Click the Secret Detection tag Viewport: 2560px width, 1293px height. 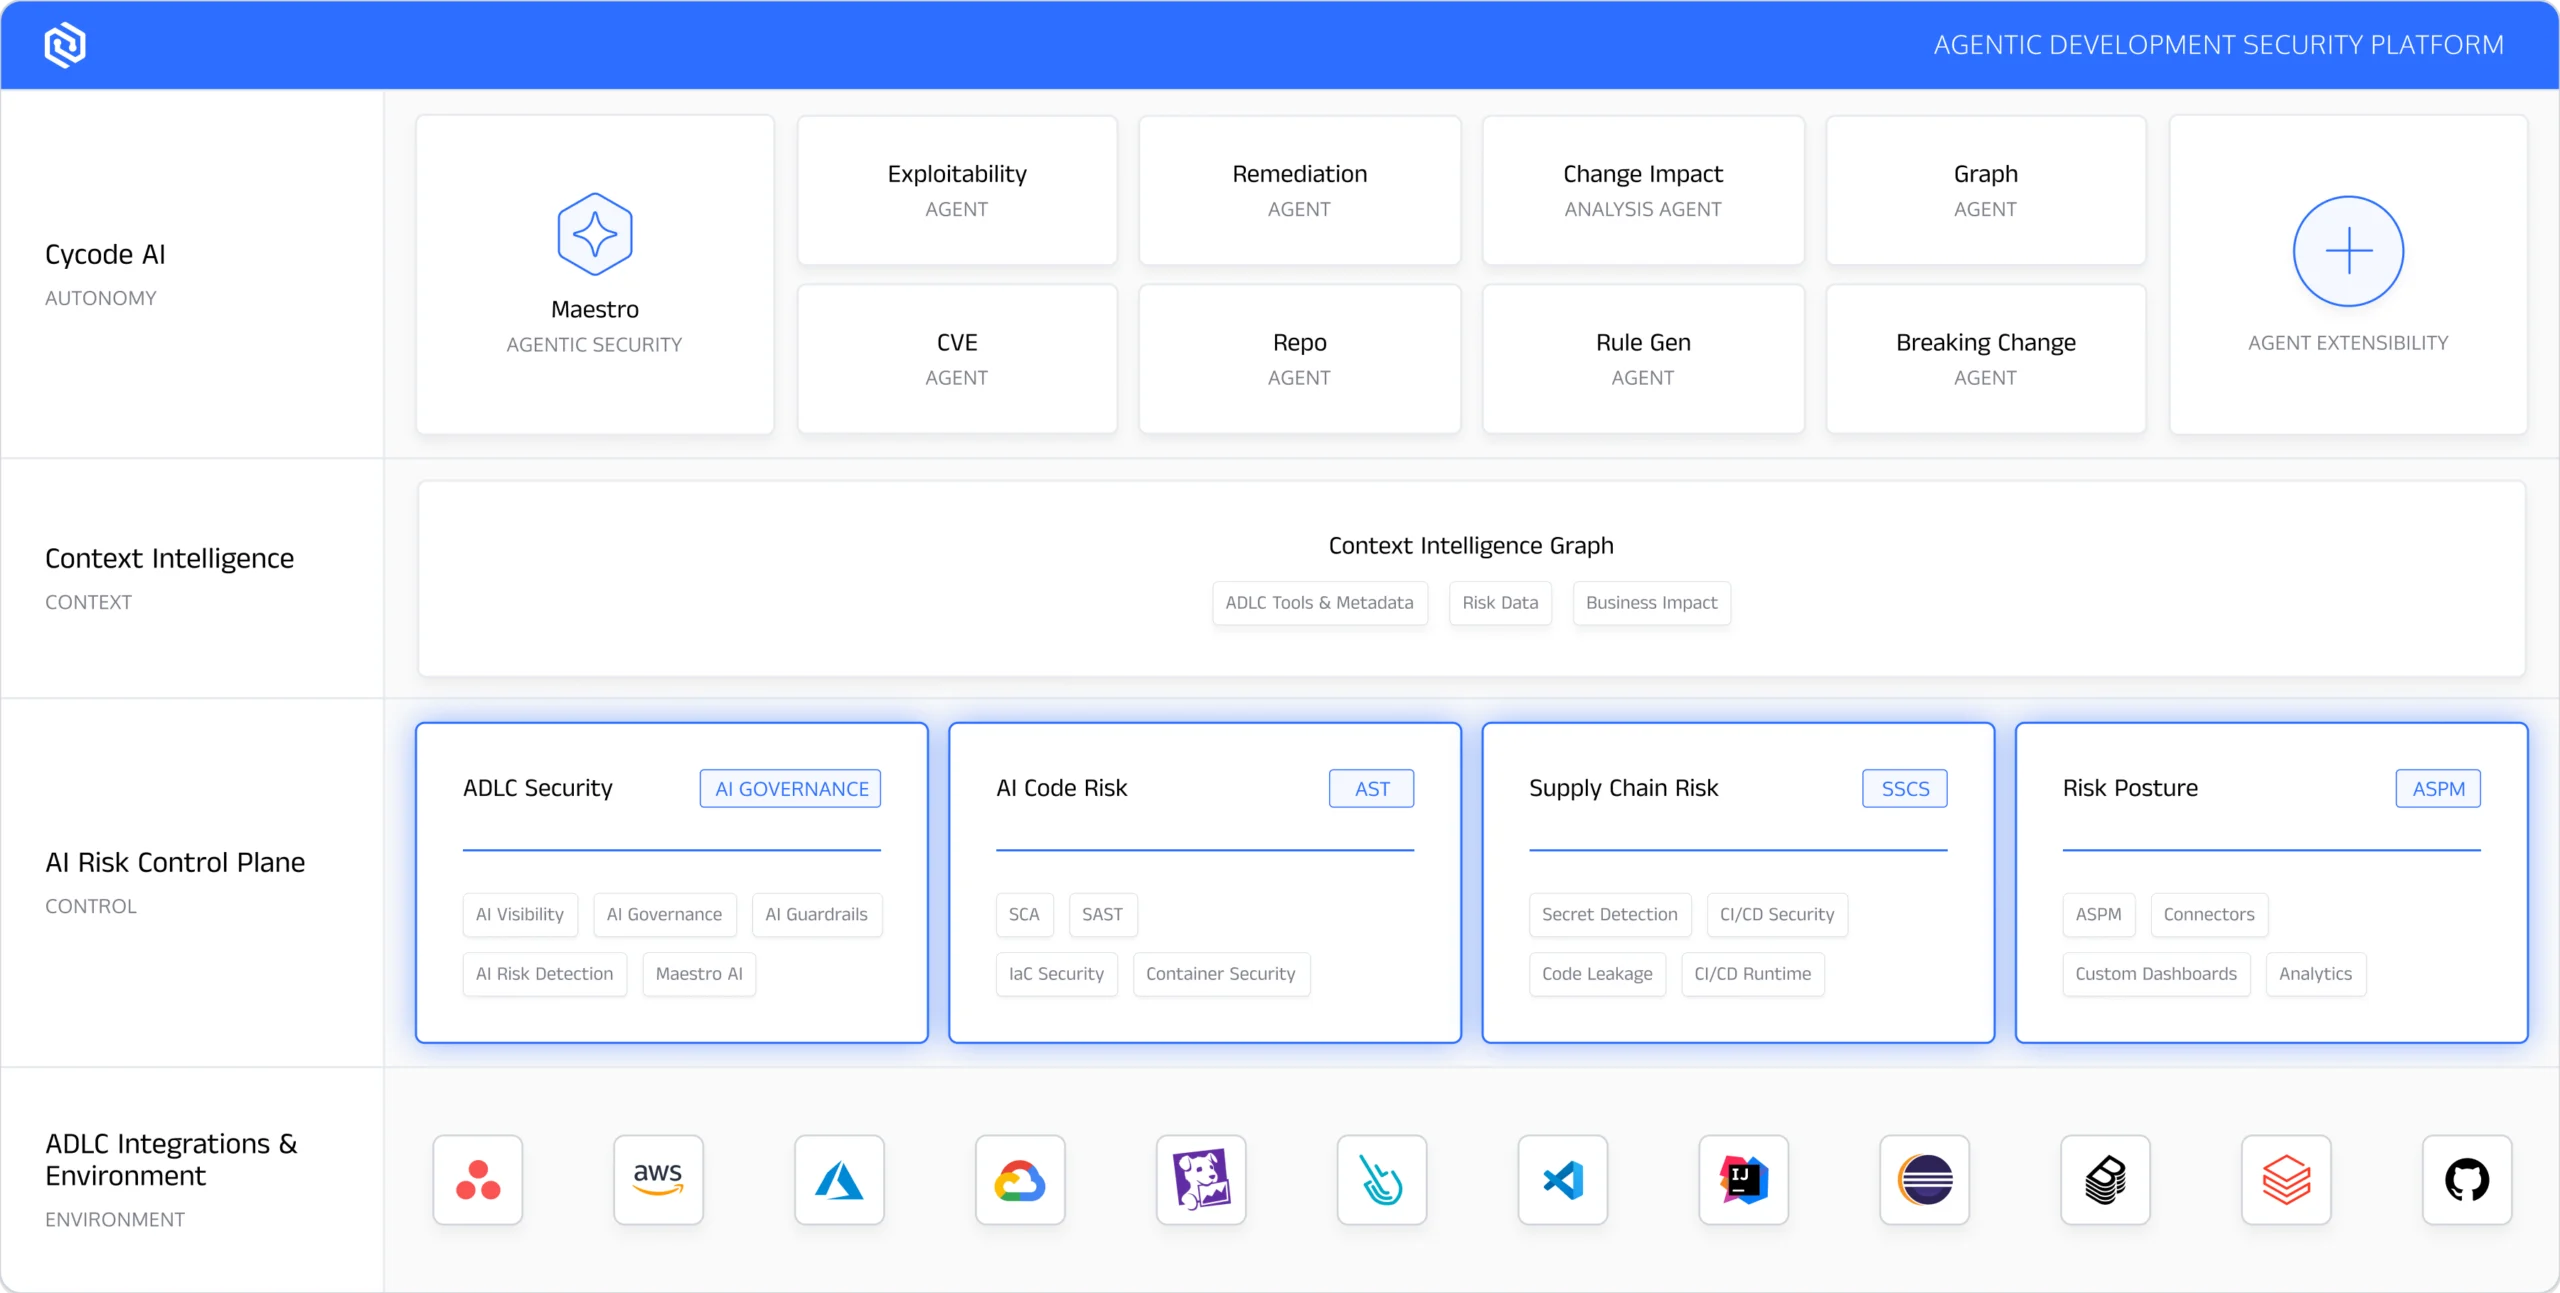1610,915
